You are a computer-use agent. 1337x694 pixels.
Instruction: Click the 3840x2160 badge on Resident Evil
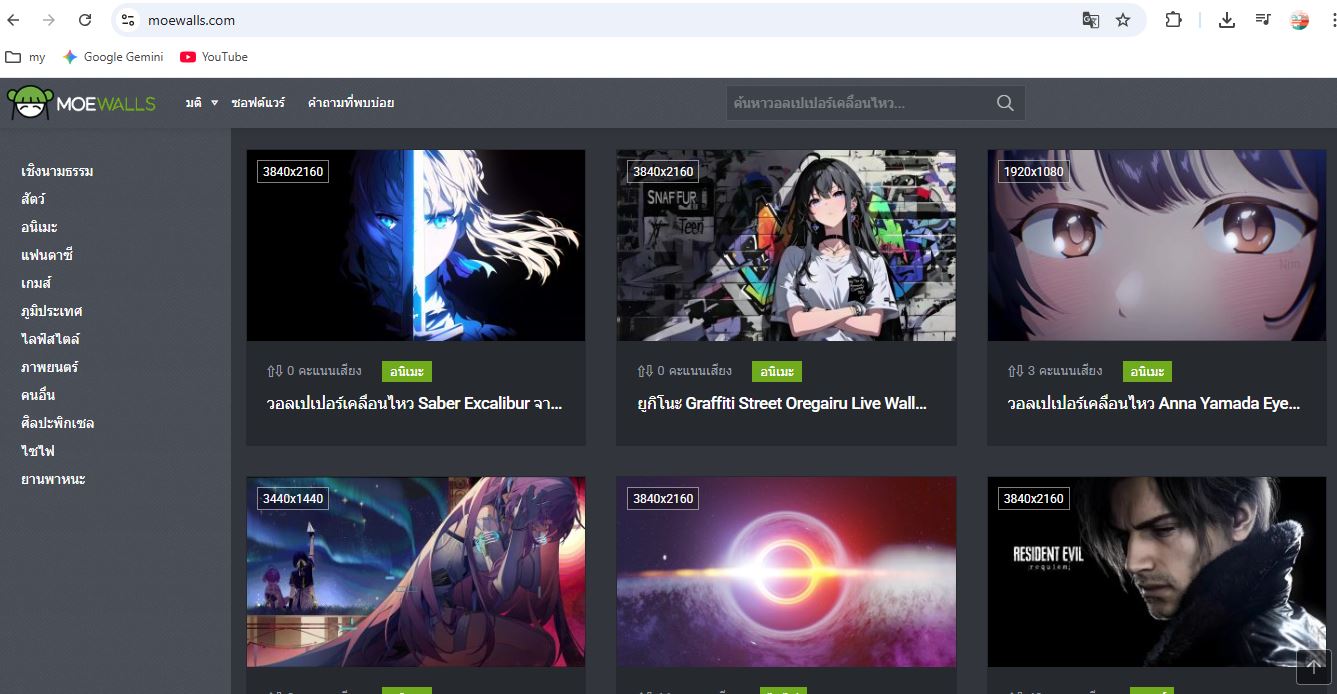1034,498
